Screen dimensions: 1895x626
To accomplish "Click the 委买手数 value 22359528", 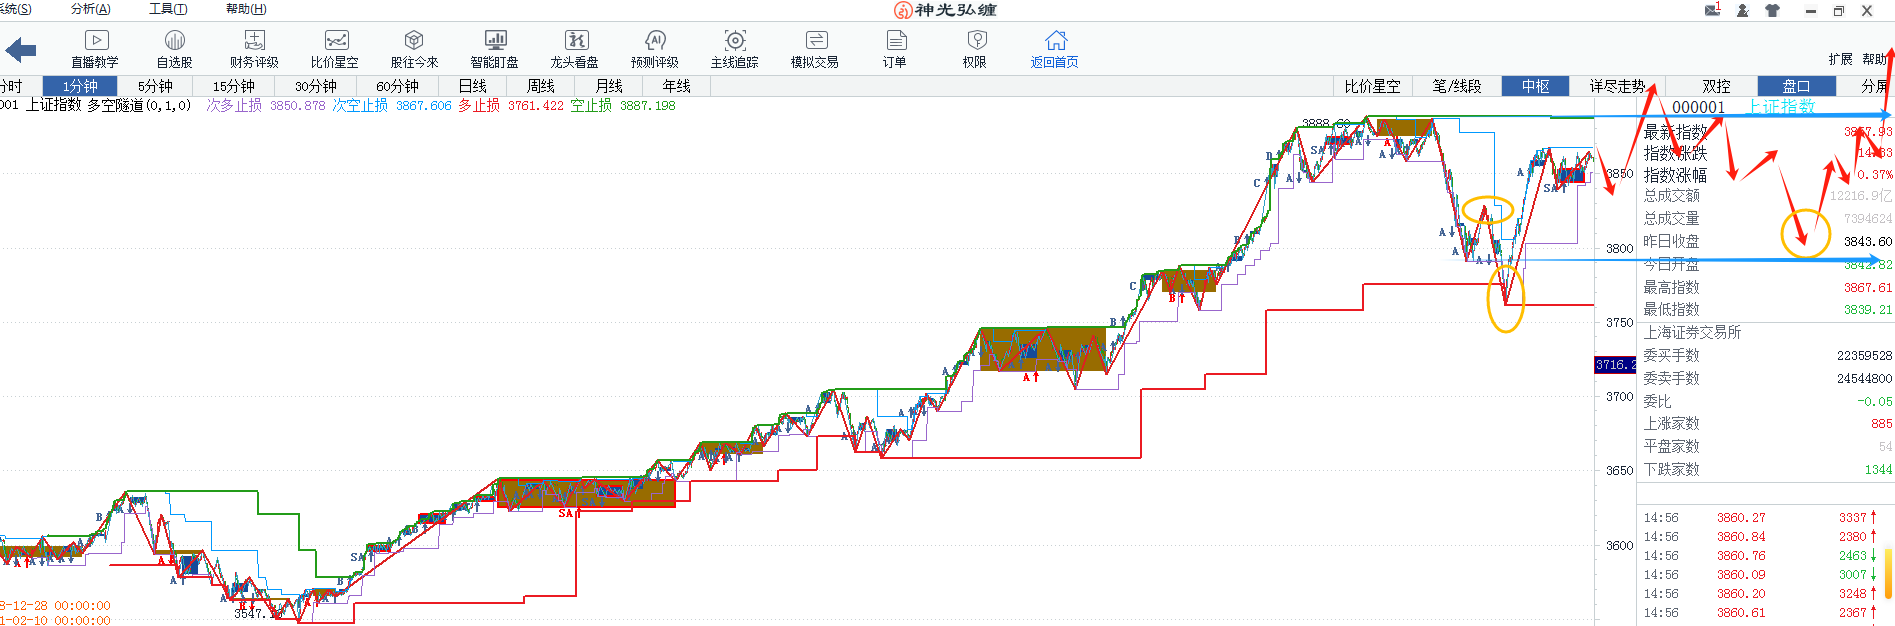I will (x=1864, y=355).
